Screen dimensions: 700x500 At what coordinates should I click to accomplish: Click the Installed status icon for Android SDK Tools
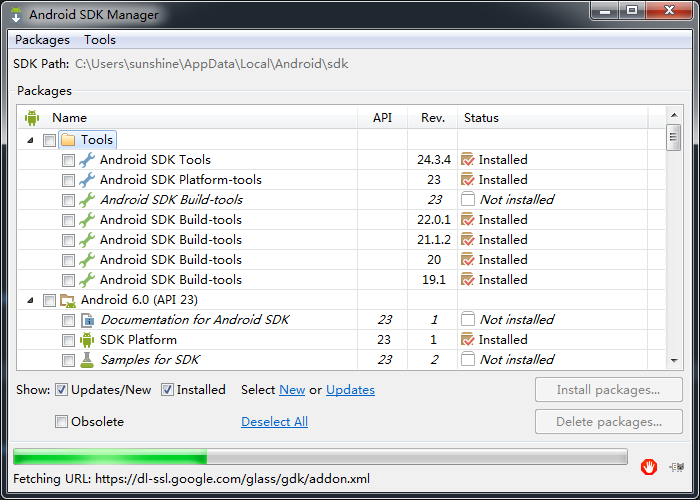[x=467, y=159]
